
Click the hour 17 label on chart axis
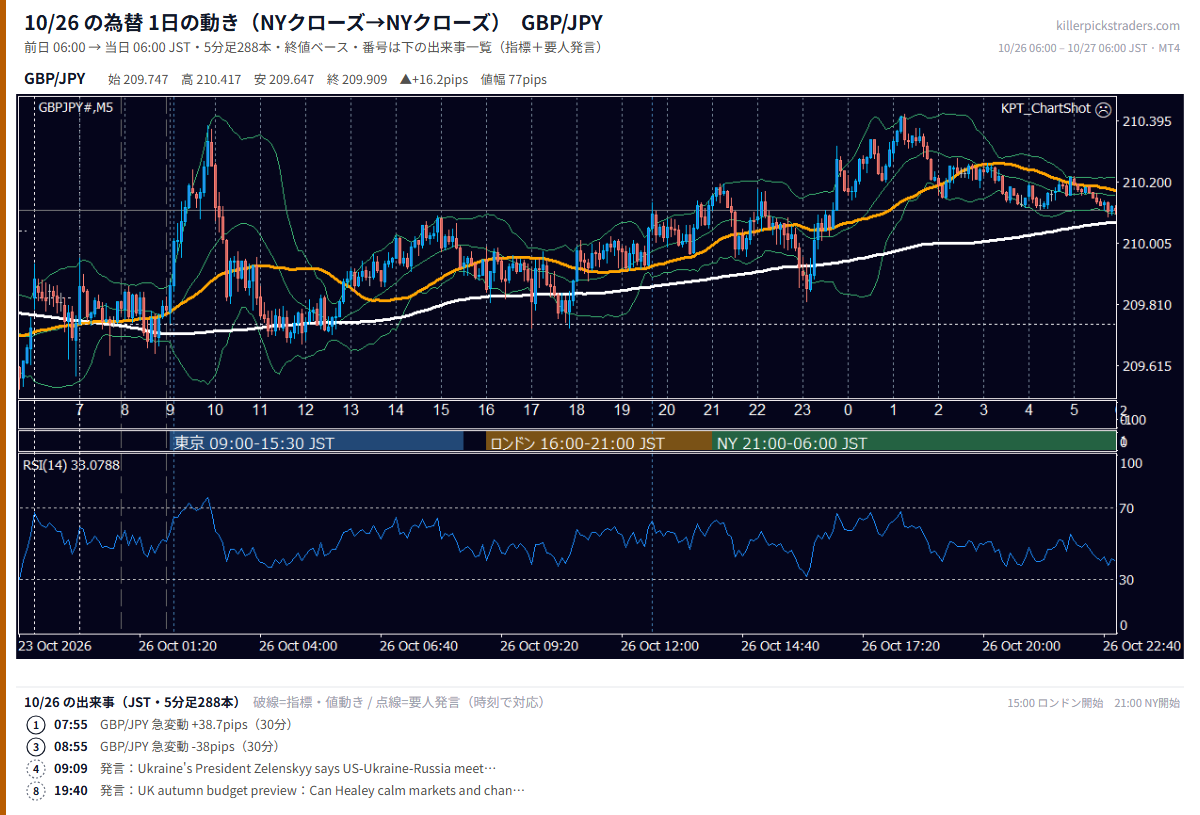pos(531,410)
